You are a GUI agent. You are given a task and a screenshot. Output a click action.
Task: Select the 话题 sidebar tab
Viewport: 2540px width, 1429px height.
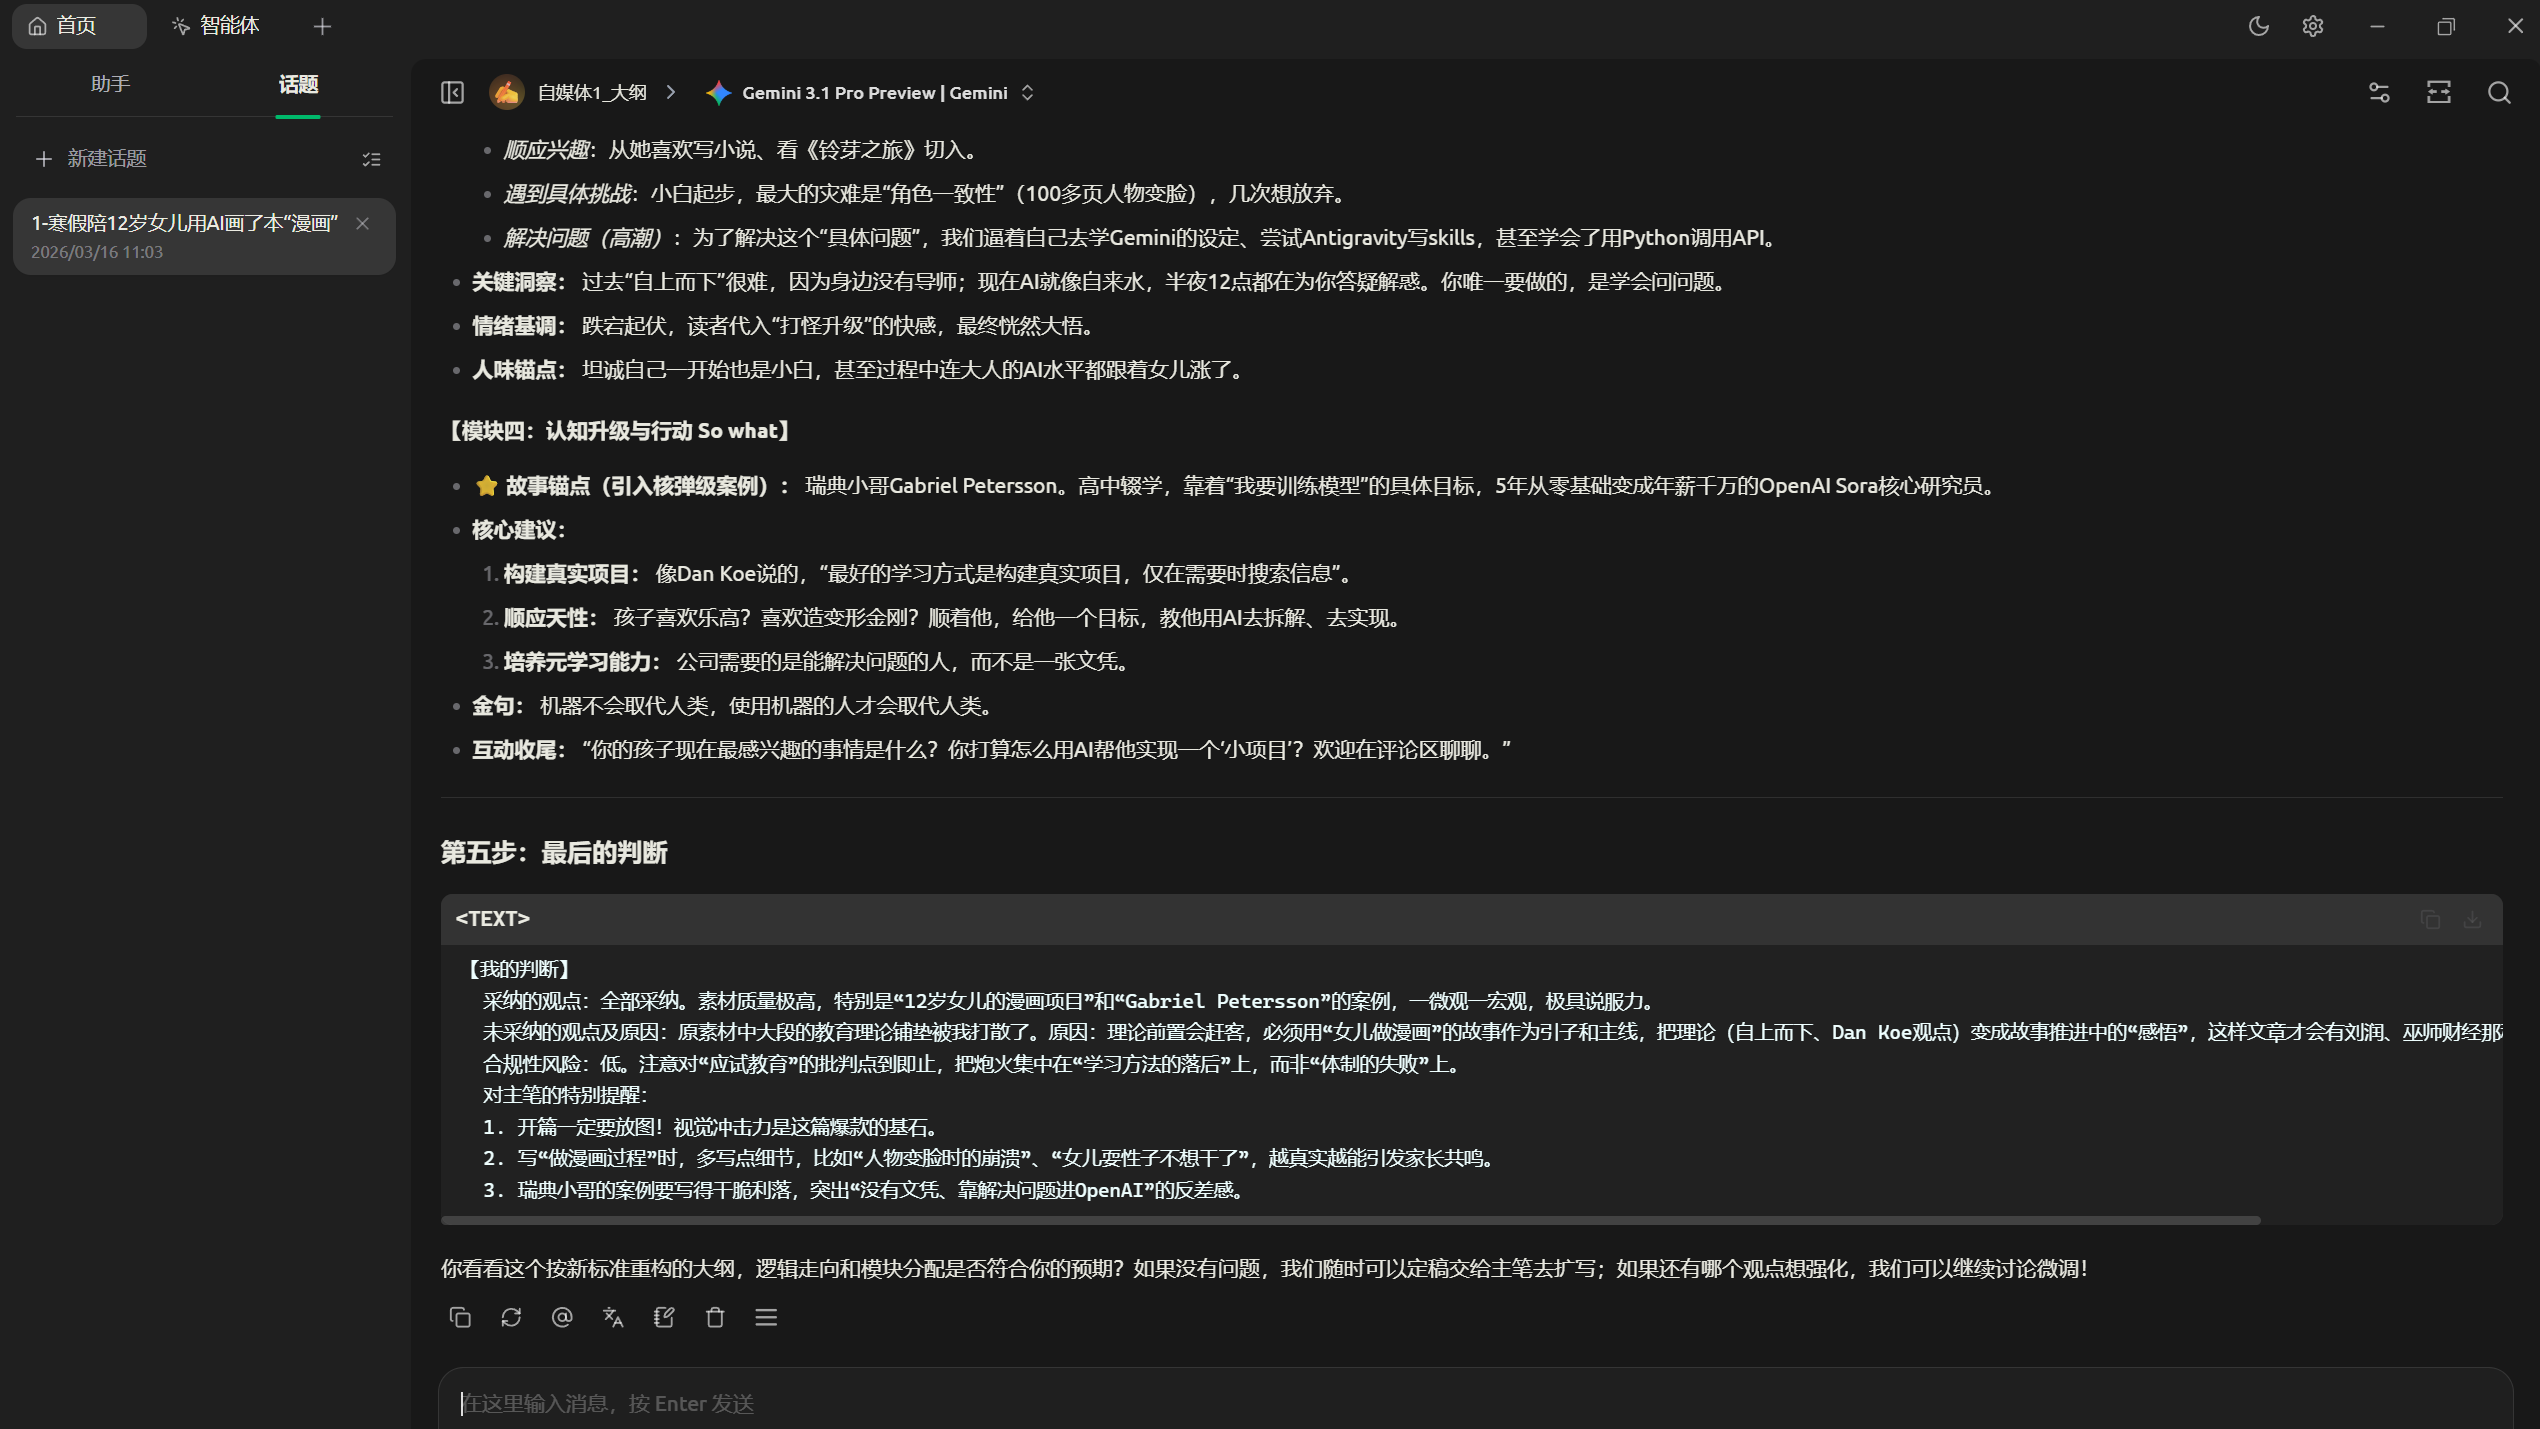(298, 85)
